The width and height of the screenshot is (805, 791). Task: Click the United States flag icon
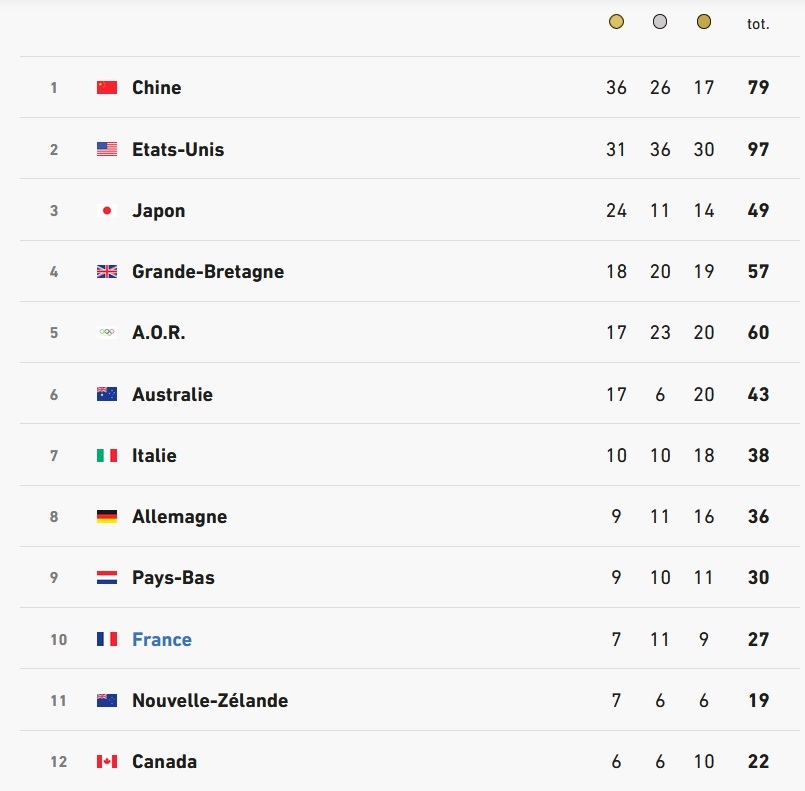[x=107, y=149]
